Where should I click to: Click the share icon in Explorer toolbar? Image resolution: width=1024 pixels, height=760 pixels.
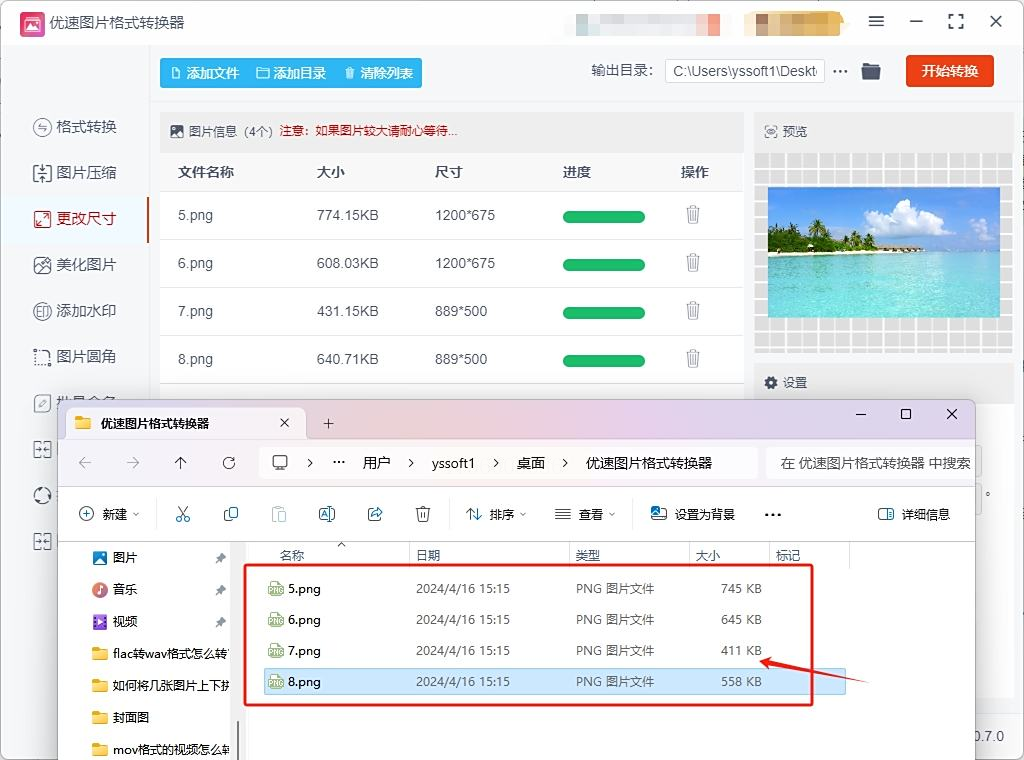click(x=375, y=514)
